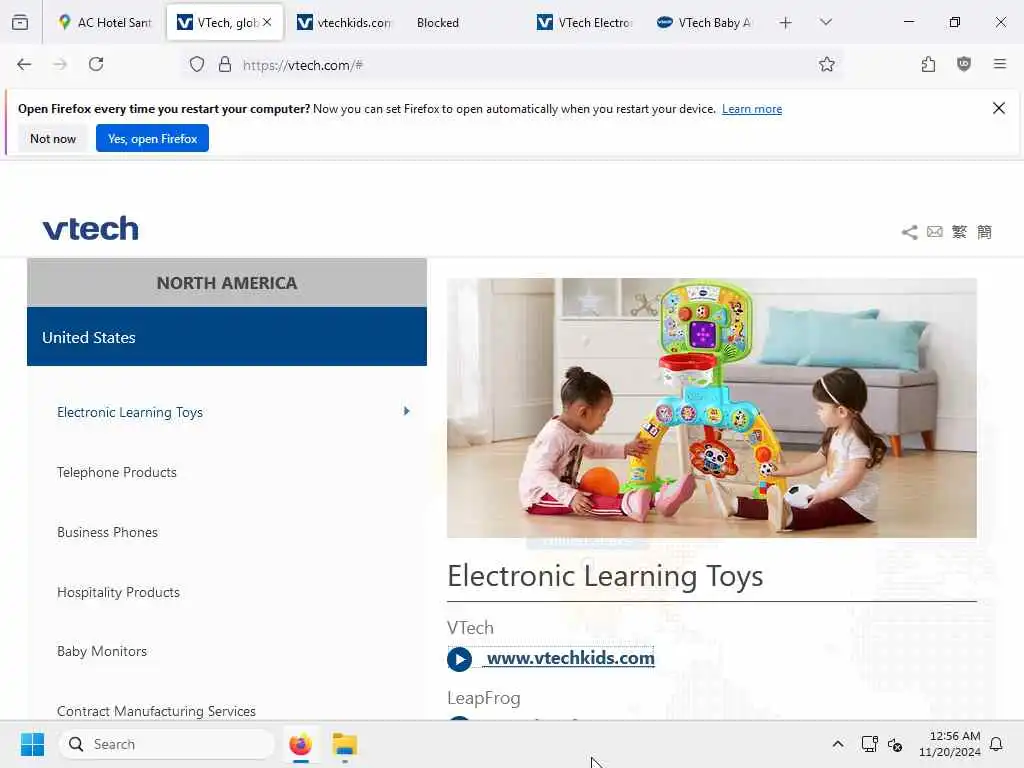This screenshot has width=1024, height=768.
Task: Select United States in the region list
Action: click(x=227, y=337)
